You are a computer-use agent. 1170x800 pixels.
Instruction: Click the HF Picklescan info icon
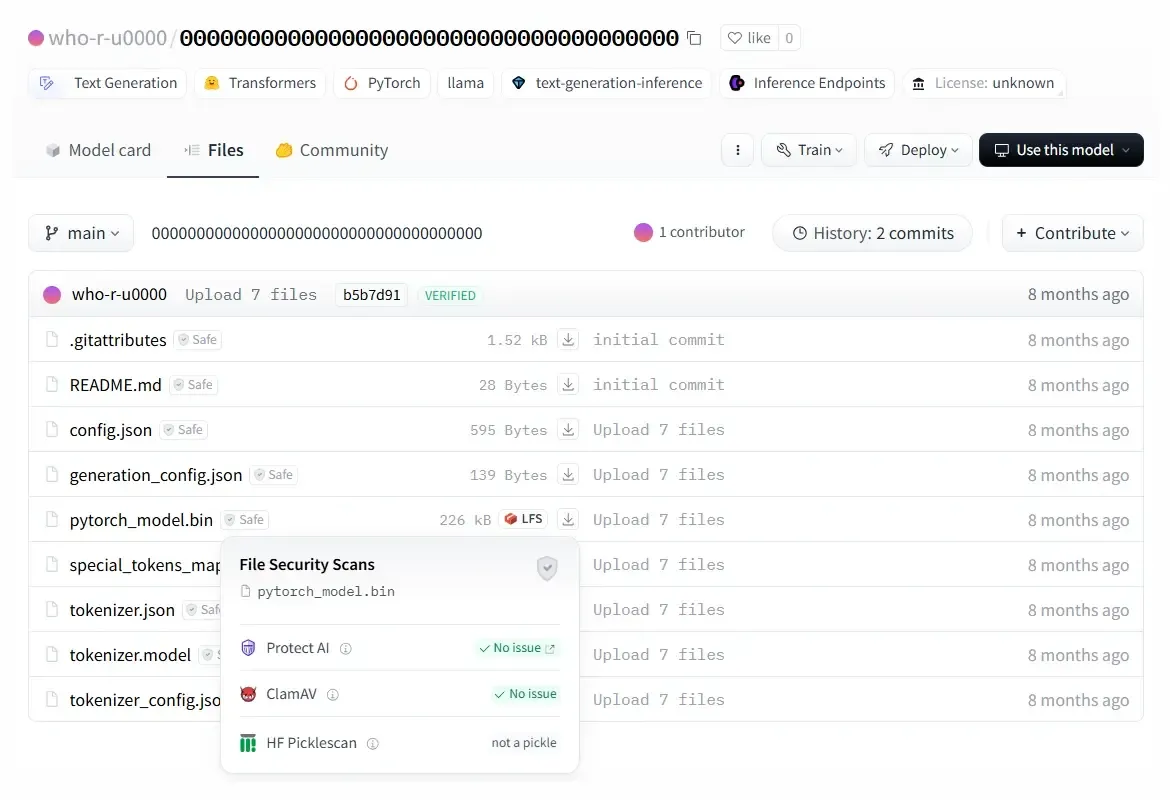pyautogui.click(x=373, y=743)
